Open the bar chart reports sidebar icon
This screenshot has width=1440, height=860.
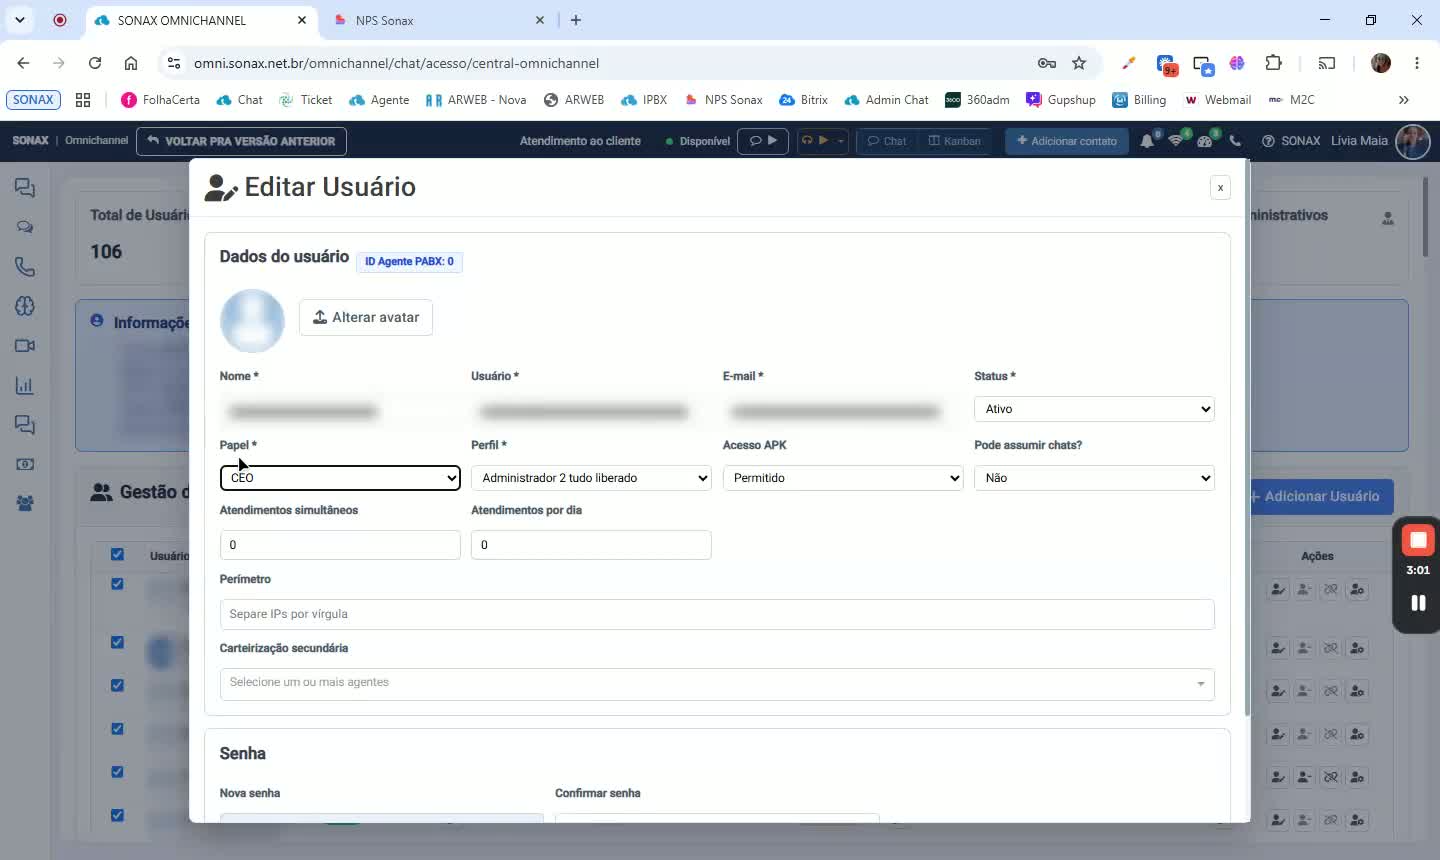tap(25, 385)
